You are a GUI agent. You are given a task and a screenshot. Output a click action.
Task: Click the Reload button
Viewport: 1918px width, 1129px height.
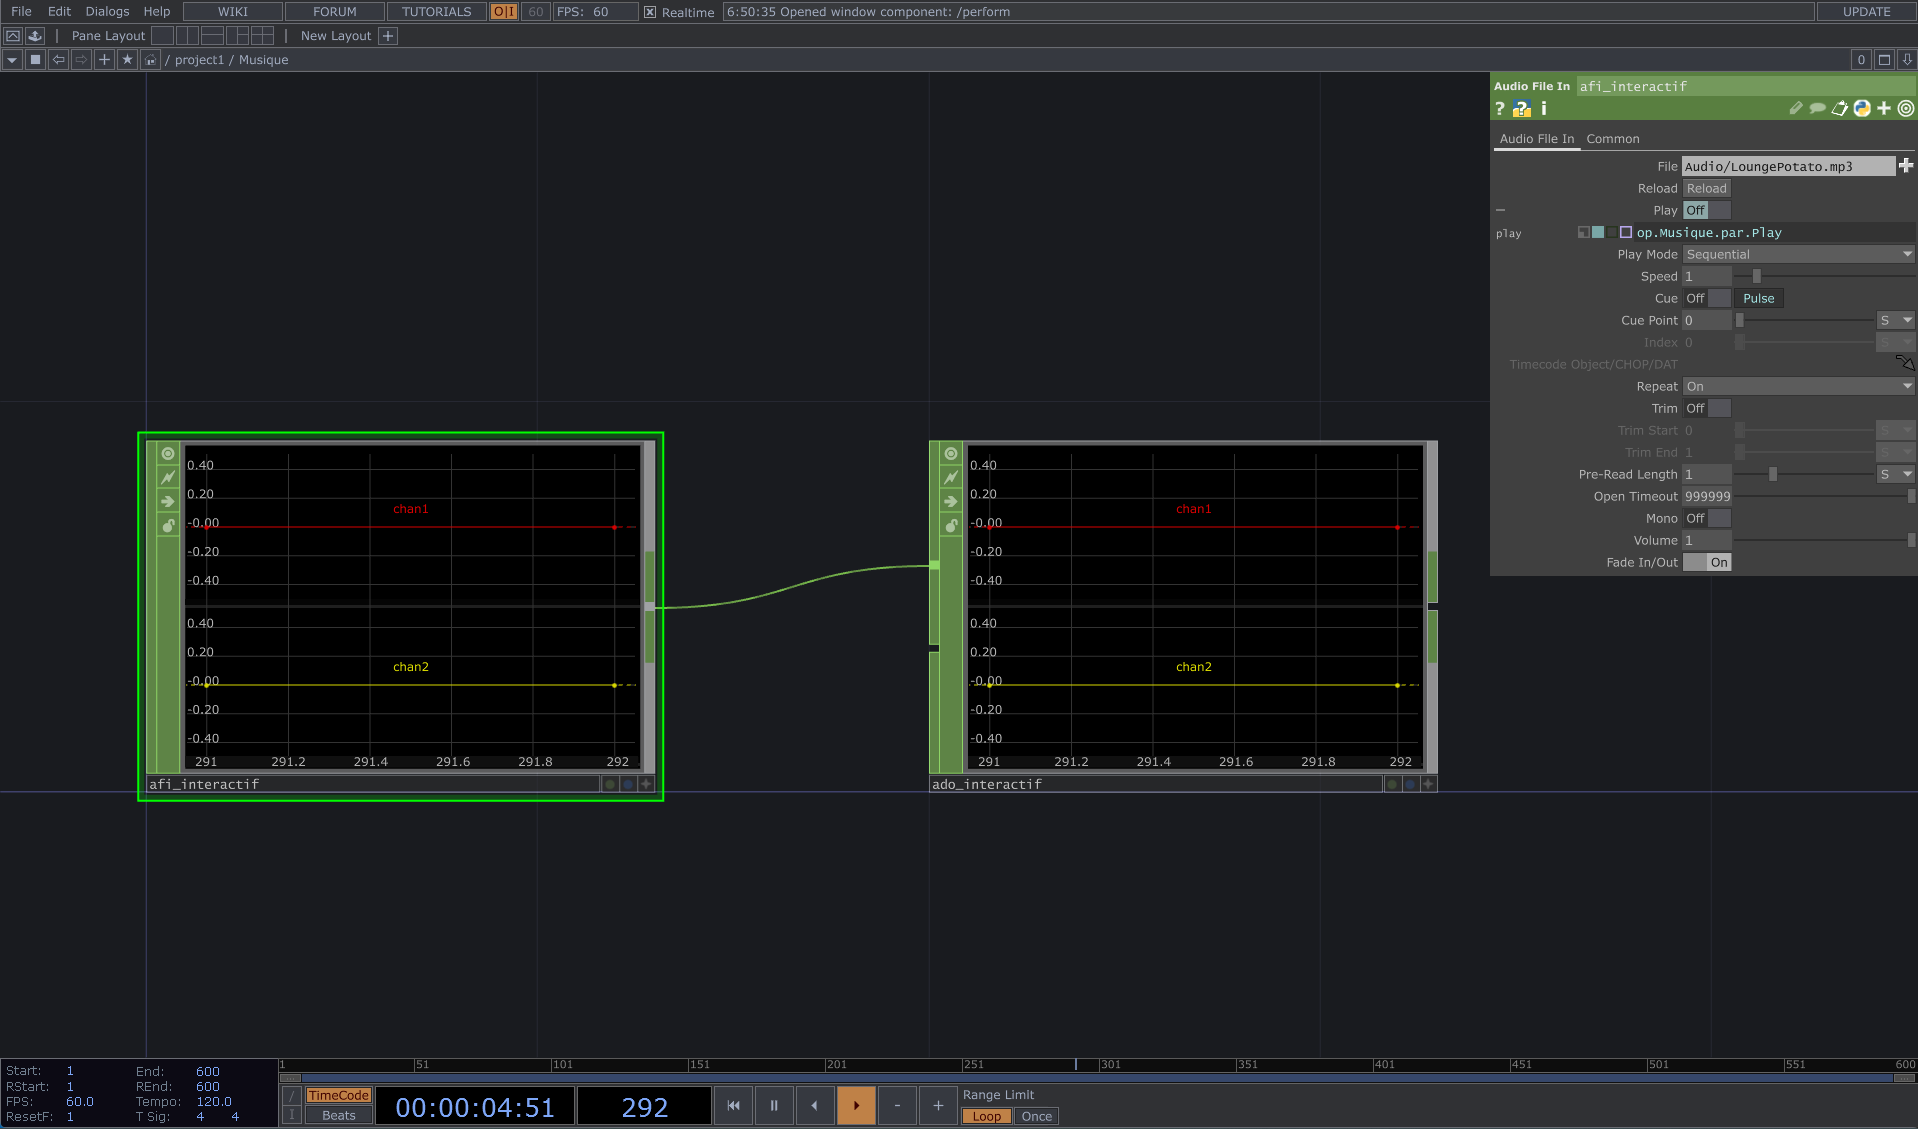(1706, 189)
